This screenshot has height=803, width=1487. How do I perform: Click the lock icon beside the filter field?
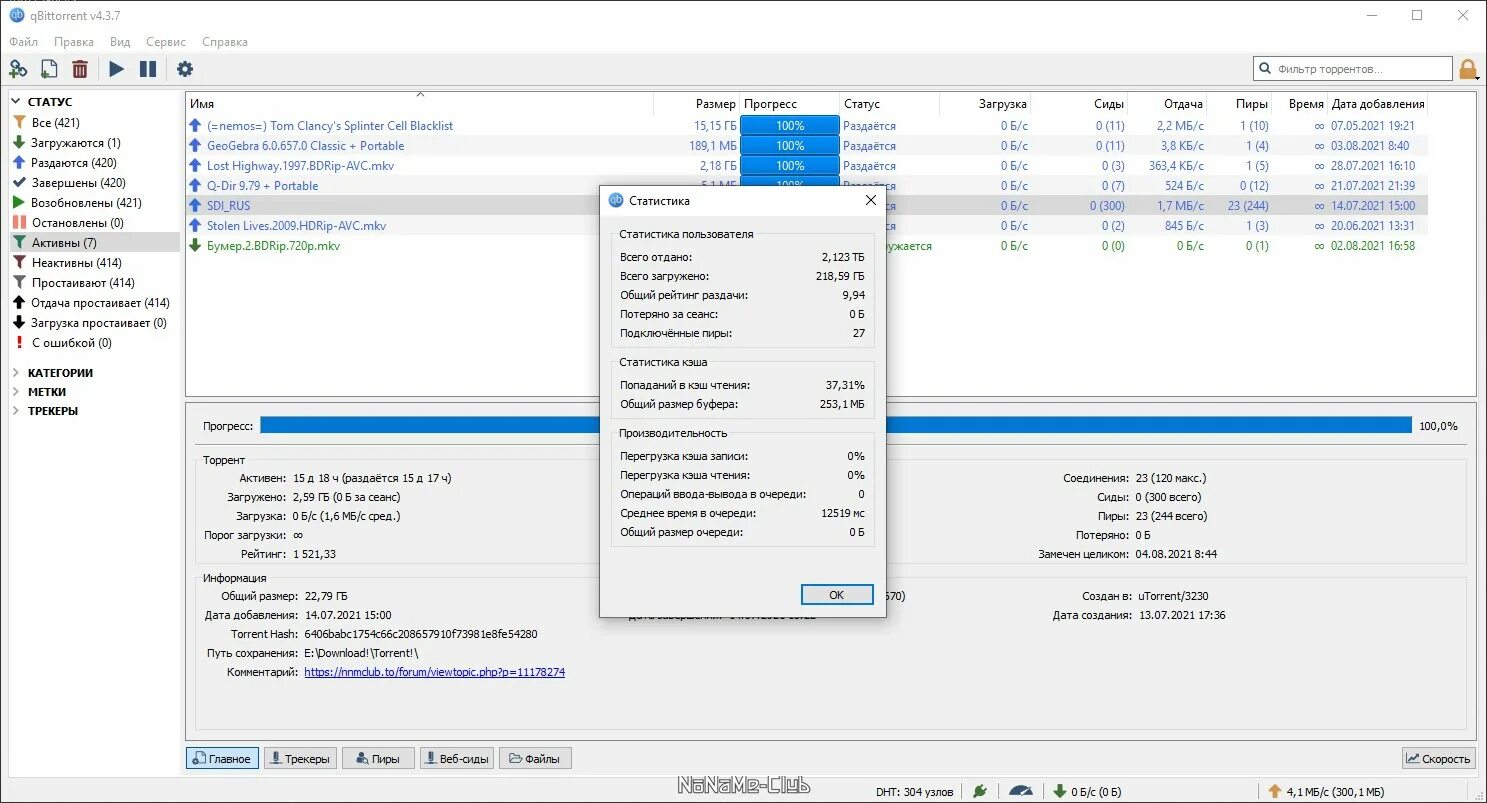tap(1468, 69)
